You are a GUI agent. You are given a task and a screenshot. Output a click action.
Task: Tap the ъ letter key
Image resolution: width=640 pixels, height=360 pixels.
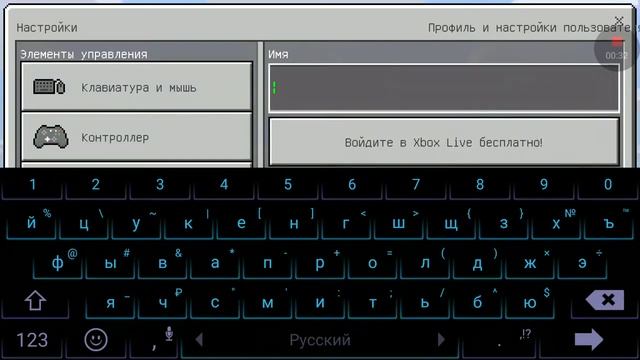point(609,223)
